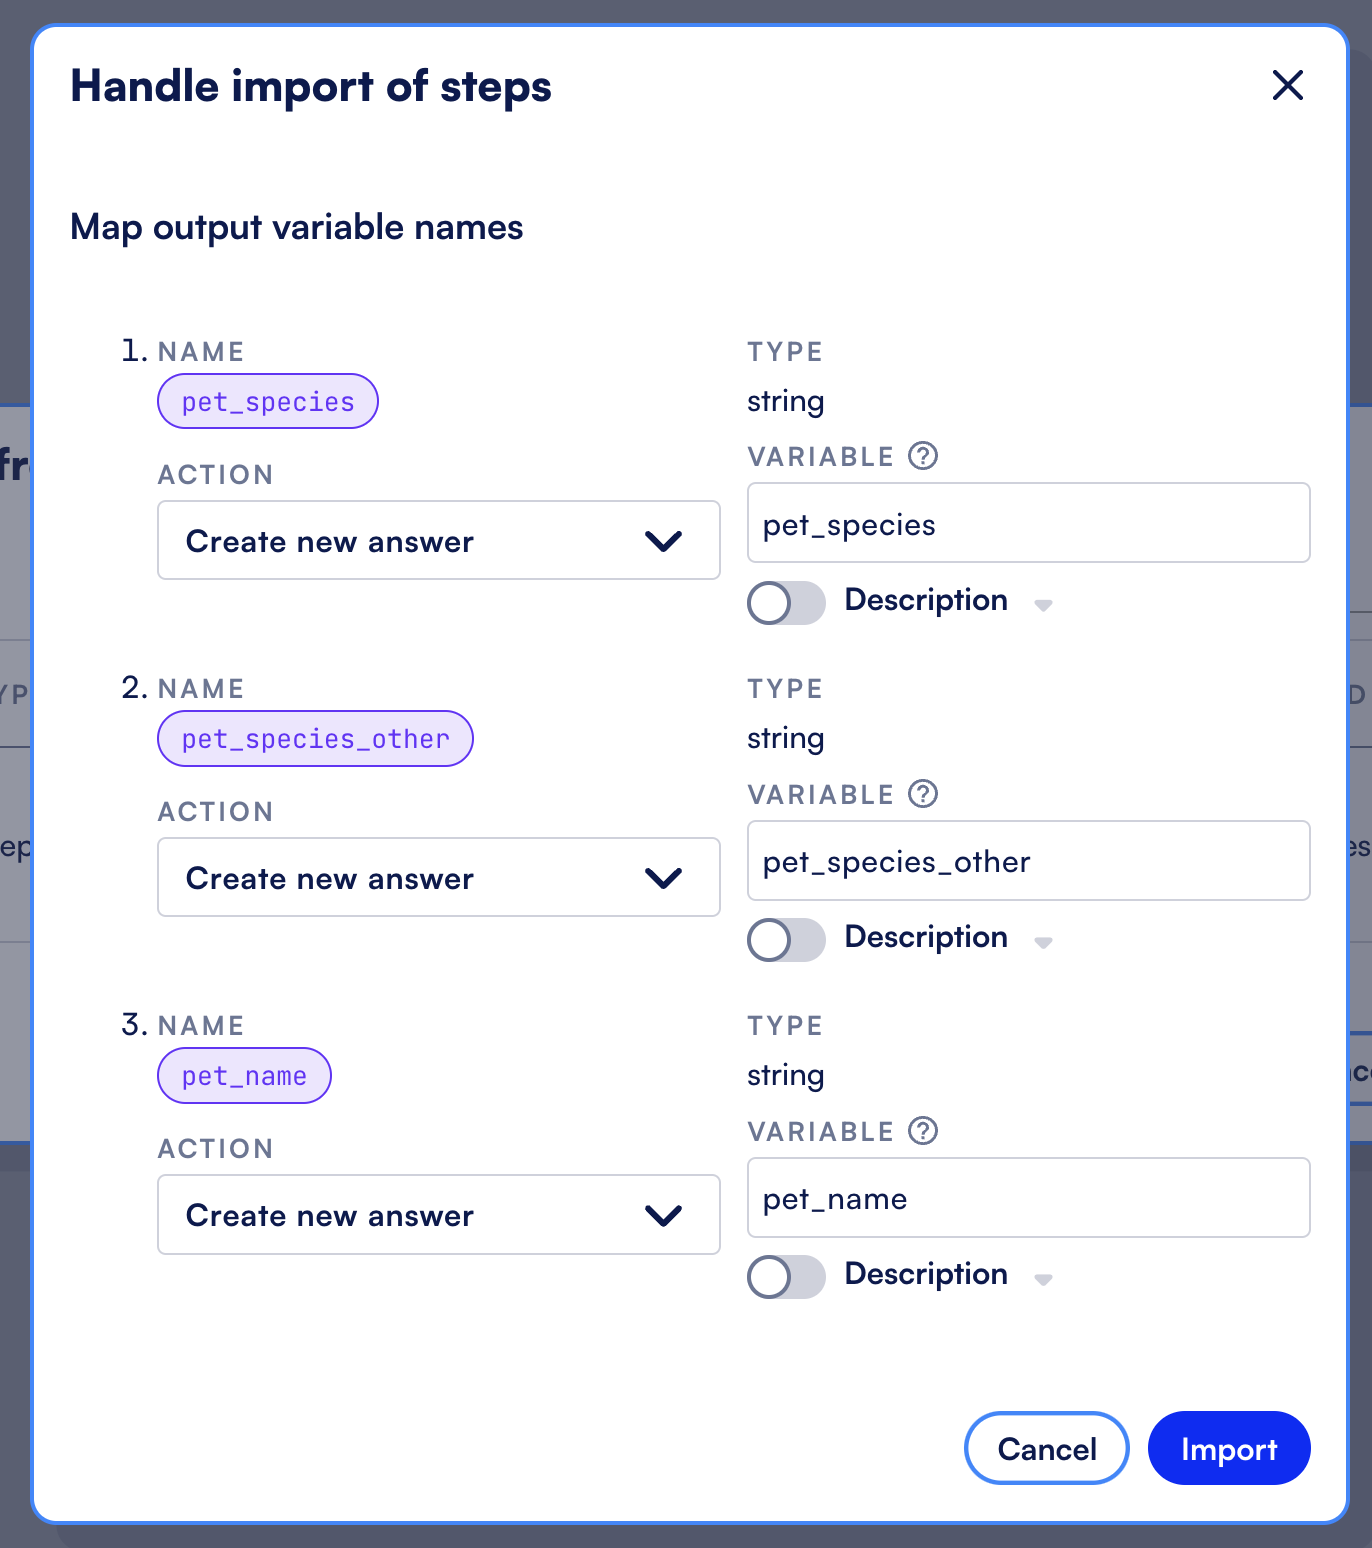Click the Cancel button

coord(1046,1448)
